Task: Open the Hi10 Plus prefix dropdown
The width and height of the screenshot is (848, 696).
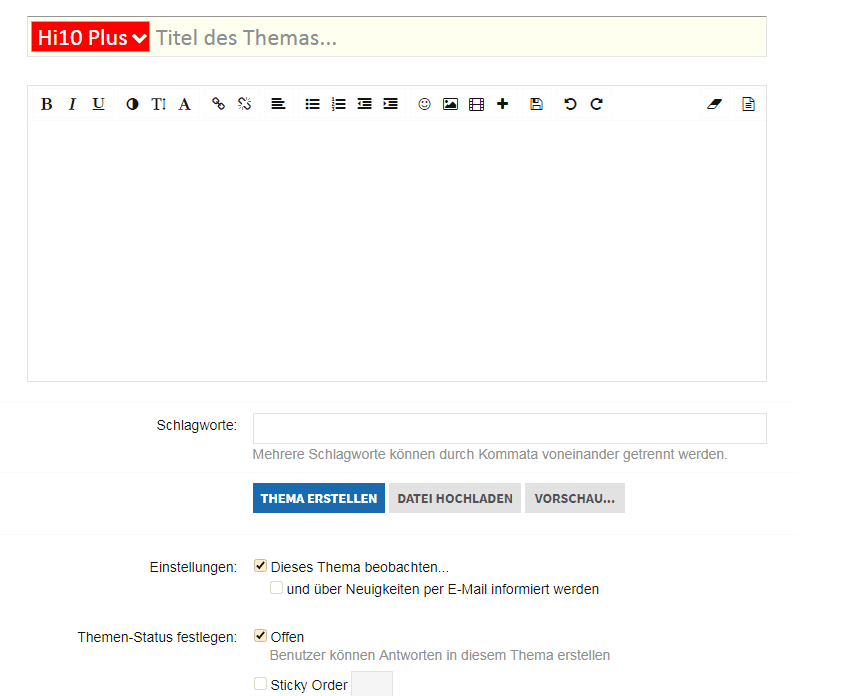Action: click(90, 37)
